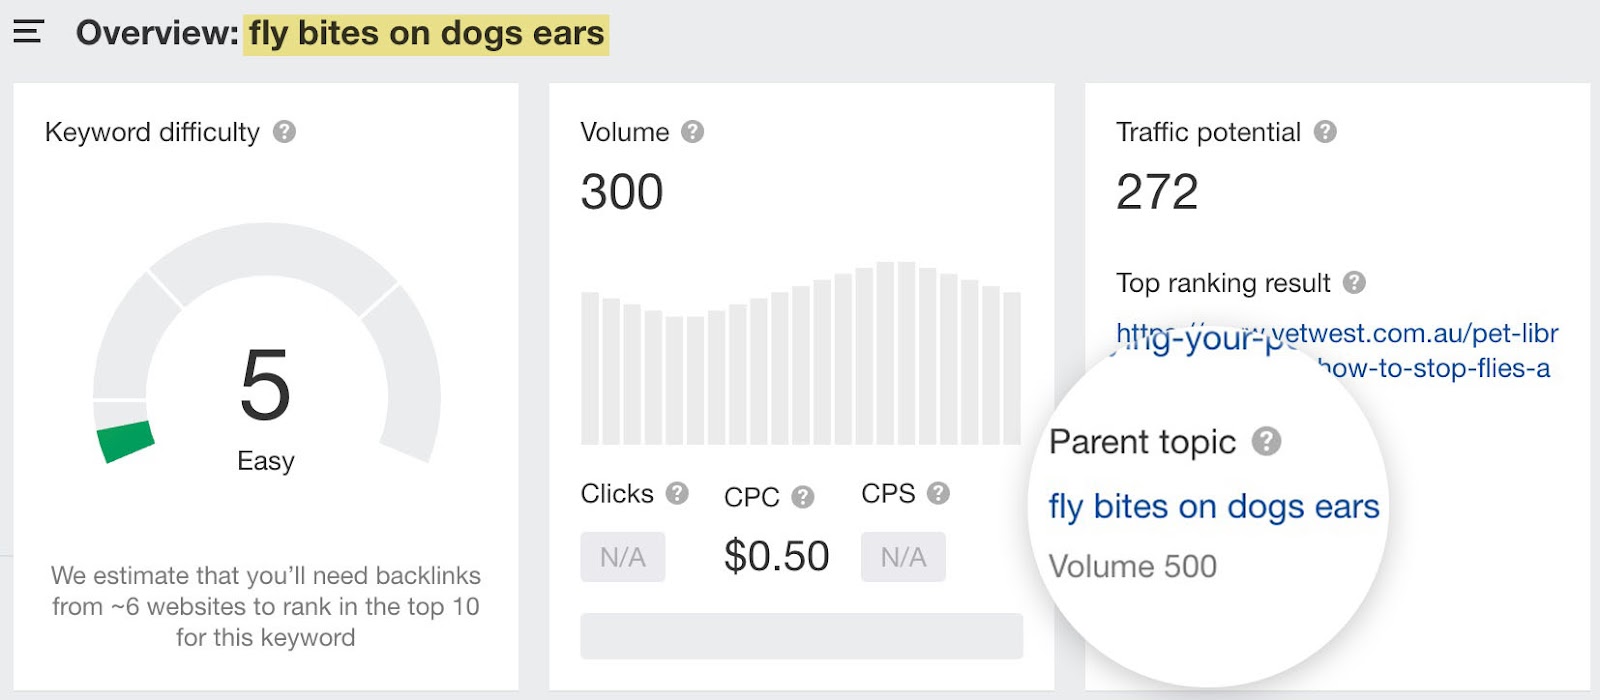Click the $0.50 CPC value

[x=777, y=555]
